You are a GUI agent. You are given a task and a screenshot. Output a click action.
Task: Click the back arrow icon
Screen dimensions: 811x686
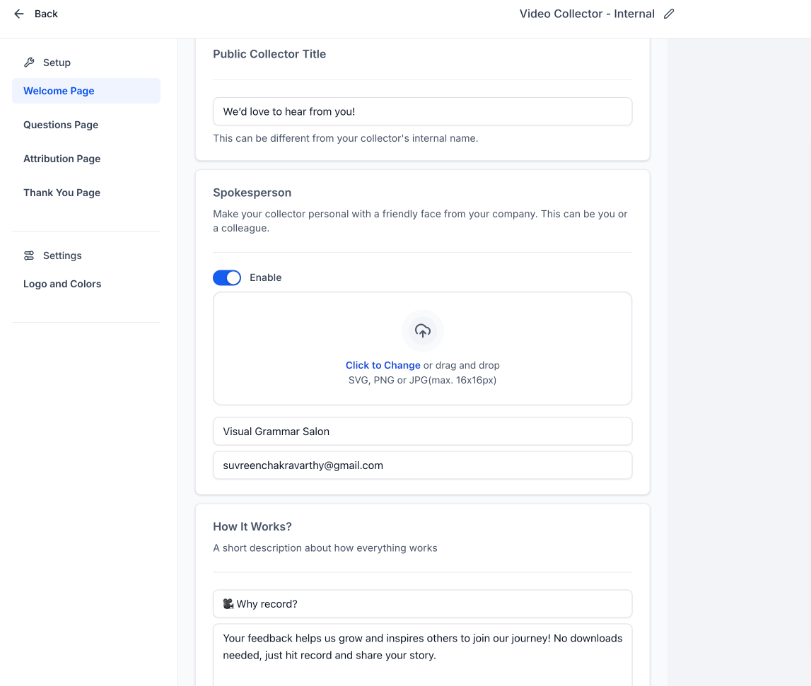coord(19,14)
